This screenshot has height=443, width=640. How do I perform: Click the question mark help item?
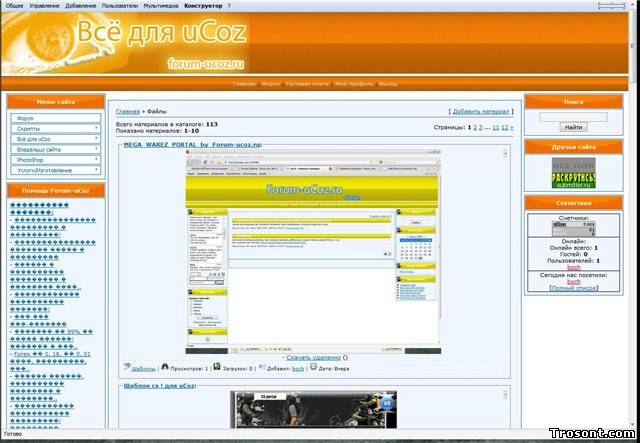pyautogui.click(x=229, y=6)
